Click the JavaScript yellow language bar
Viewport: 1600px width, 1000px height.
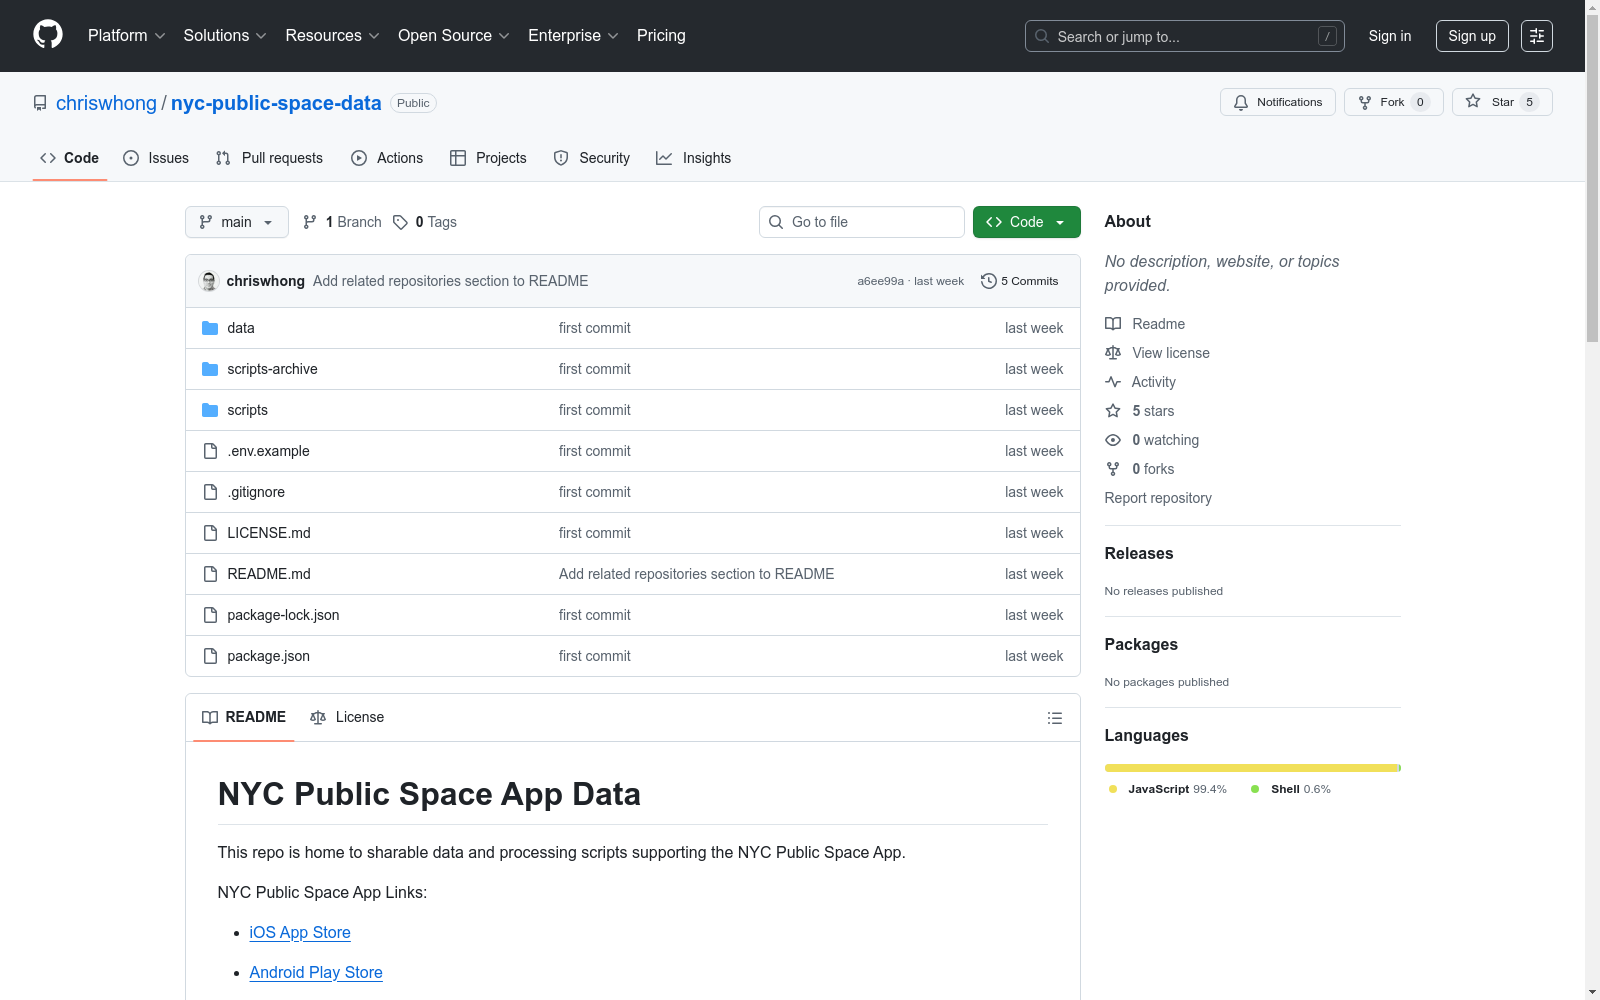click(1251, 768)
